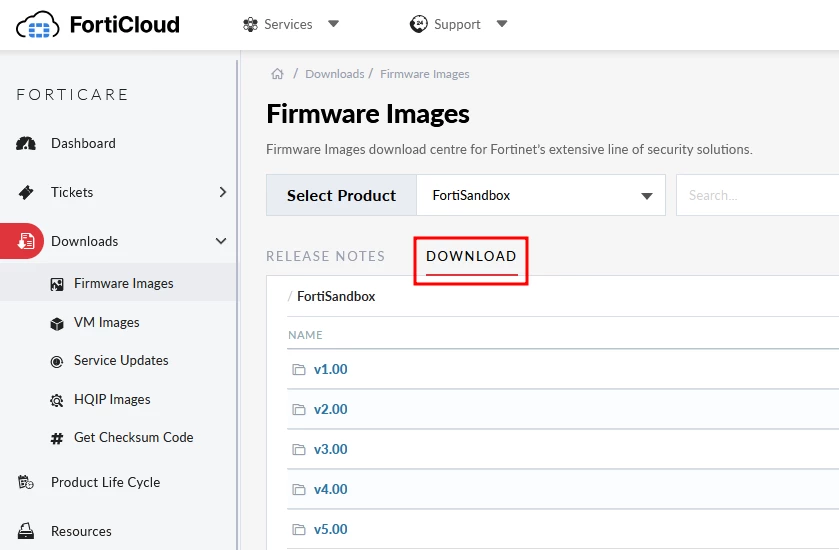839x550 pixels.
Task: Click the Get Checksum Code hash icon
Action: pyautogui.click(x=57, y=439)
